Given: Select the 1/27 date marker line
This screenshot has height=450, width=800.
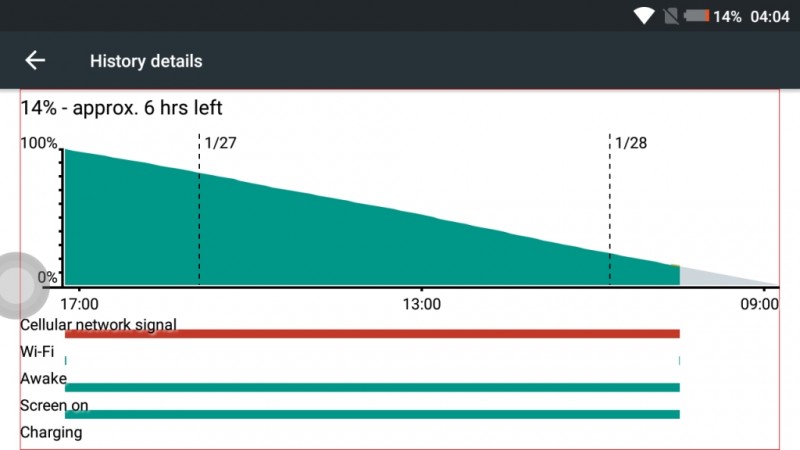Looking at the screenshot, I should tap(199, 209).
